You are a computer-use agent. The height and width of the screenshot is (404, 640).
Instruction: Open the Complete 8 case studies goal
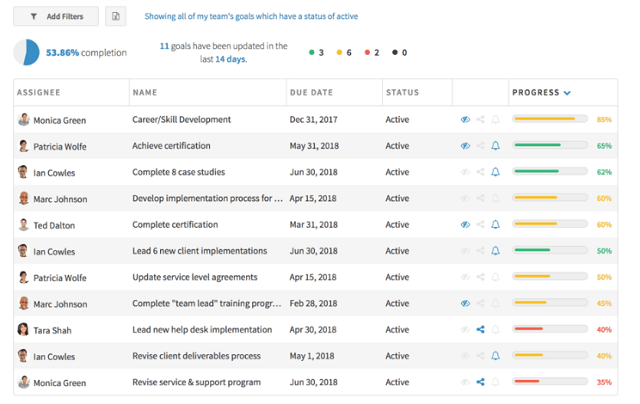point(178,172)
